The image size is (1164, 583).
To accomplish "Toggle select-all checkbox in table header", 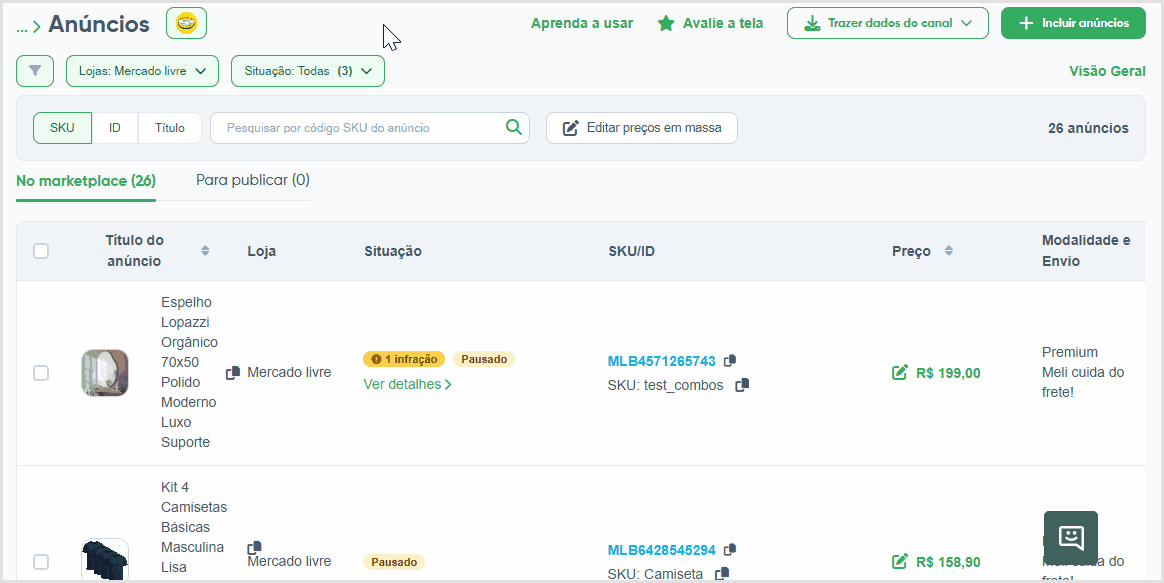I will [x=41, y=251].
